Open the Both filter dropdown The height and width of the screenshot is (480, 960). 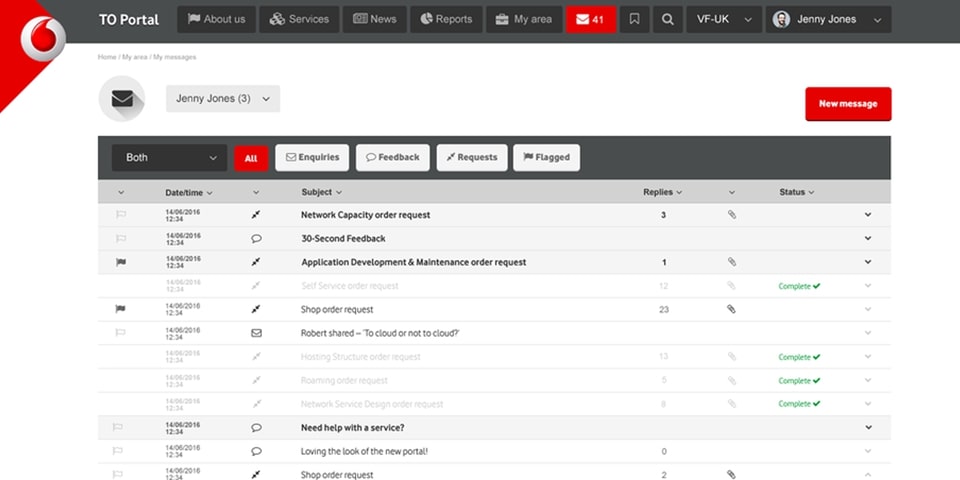point(169,158)
